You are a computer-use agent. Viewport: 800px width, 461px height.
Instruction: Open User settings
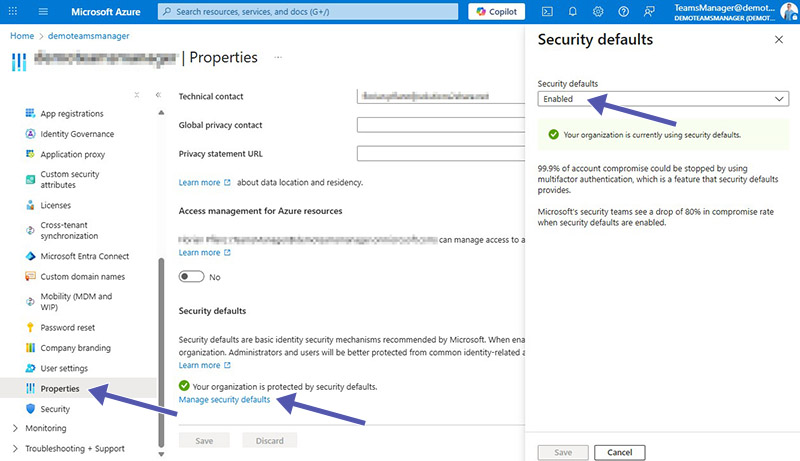[x=64, y=368]
